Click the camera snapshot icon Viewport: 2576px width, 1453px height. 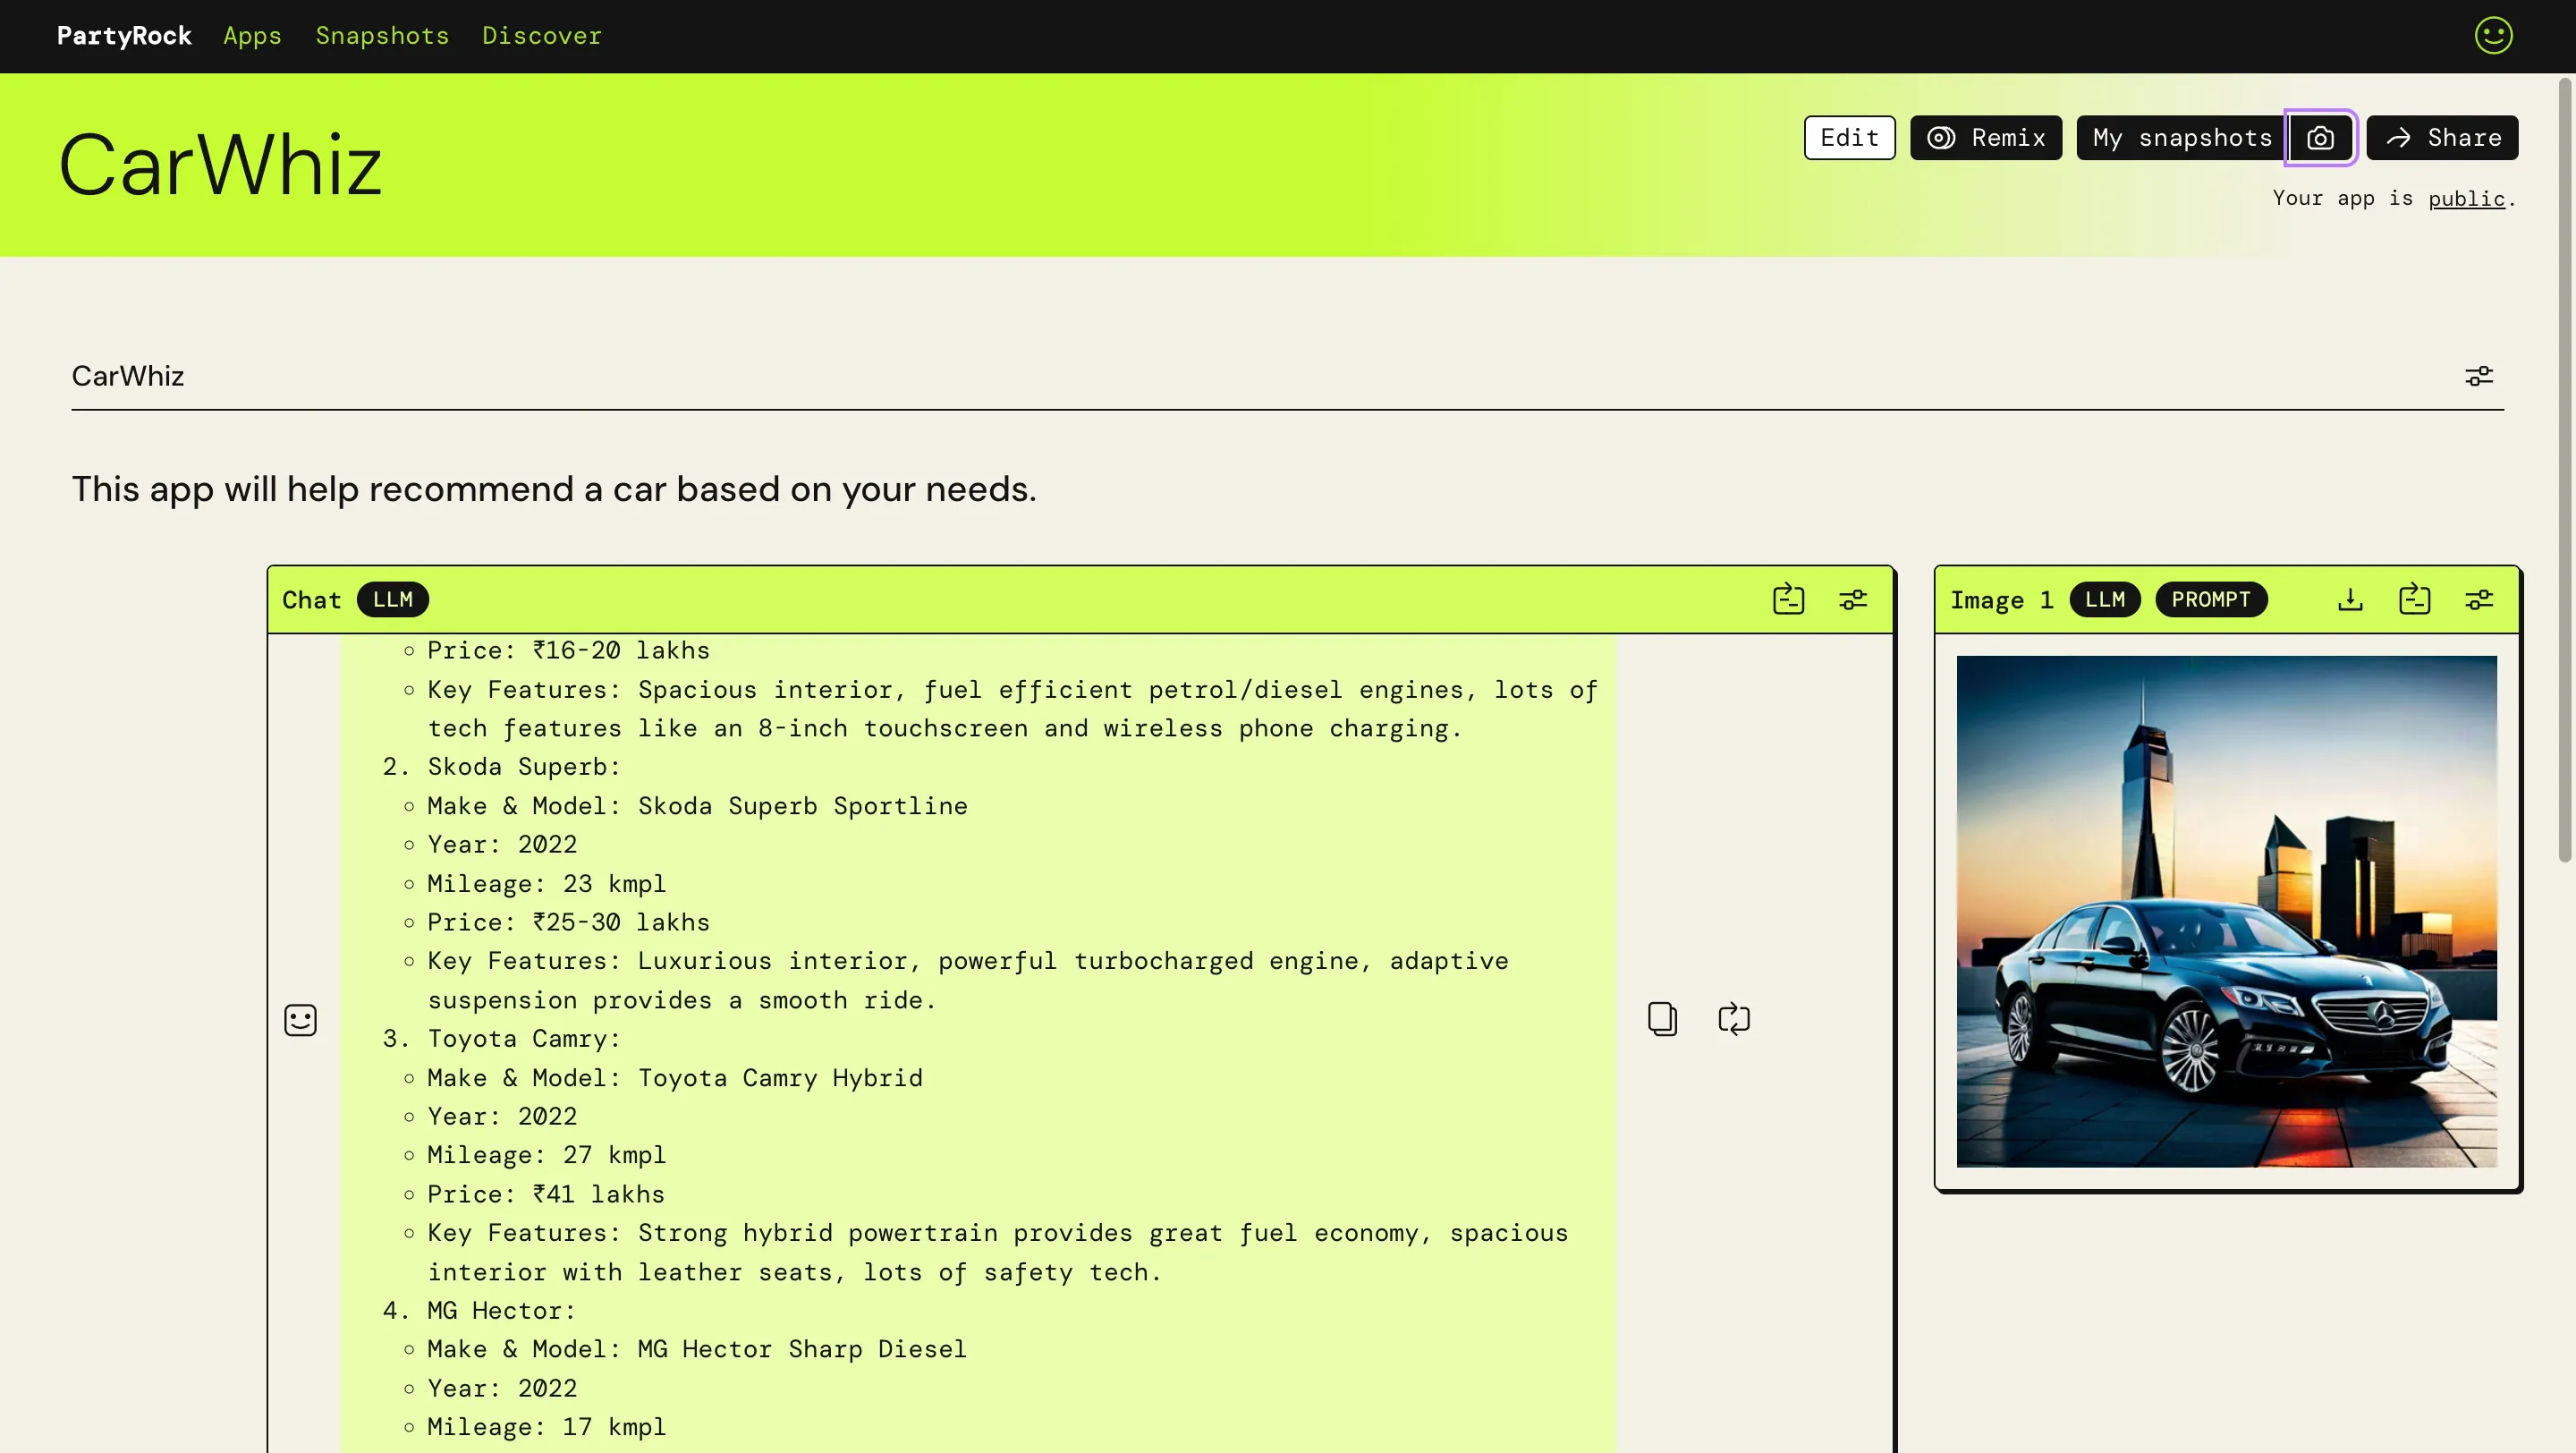[x=2319, y=136]
